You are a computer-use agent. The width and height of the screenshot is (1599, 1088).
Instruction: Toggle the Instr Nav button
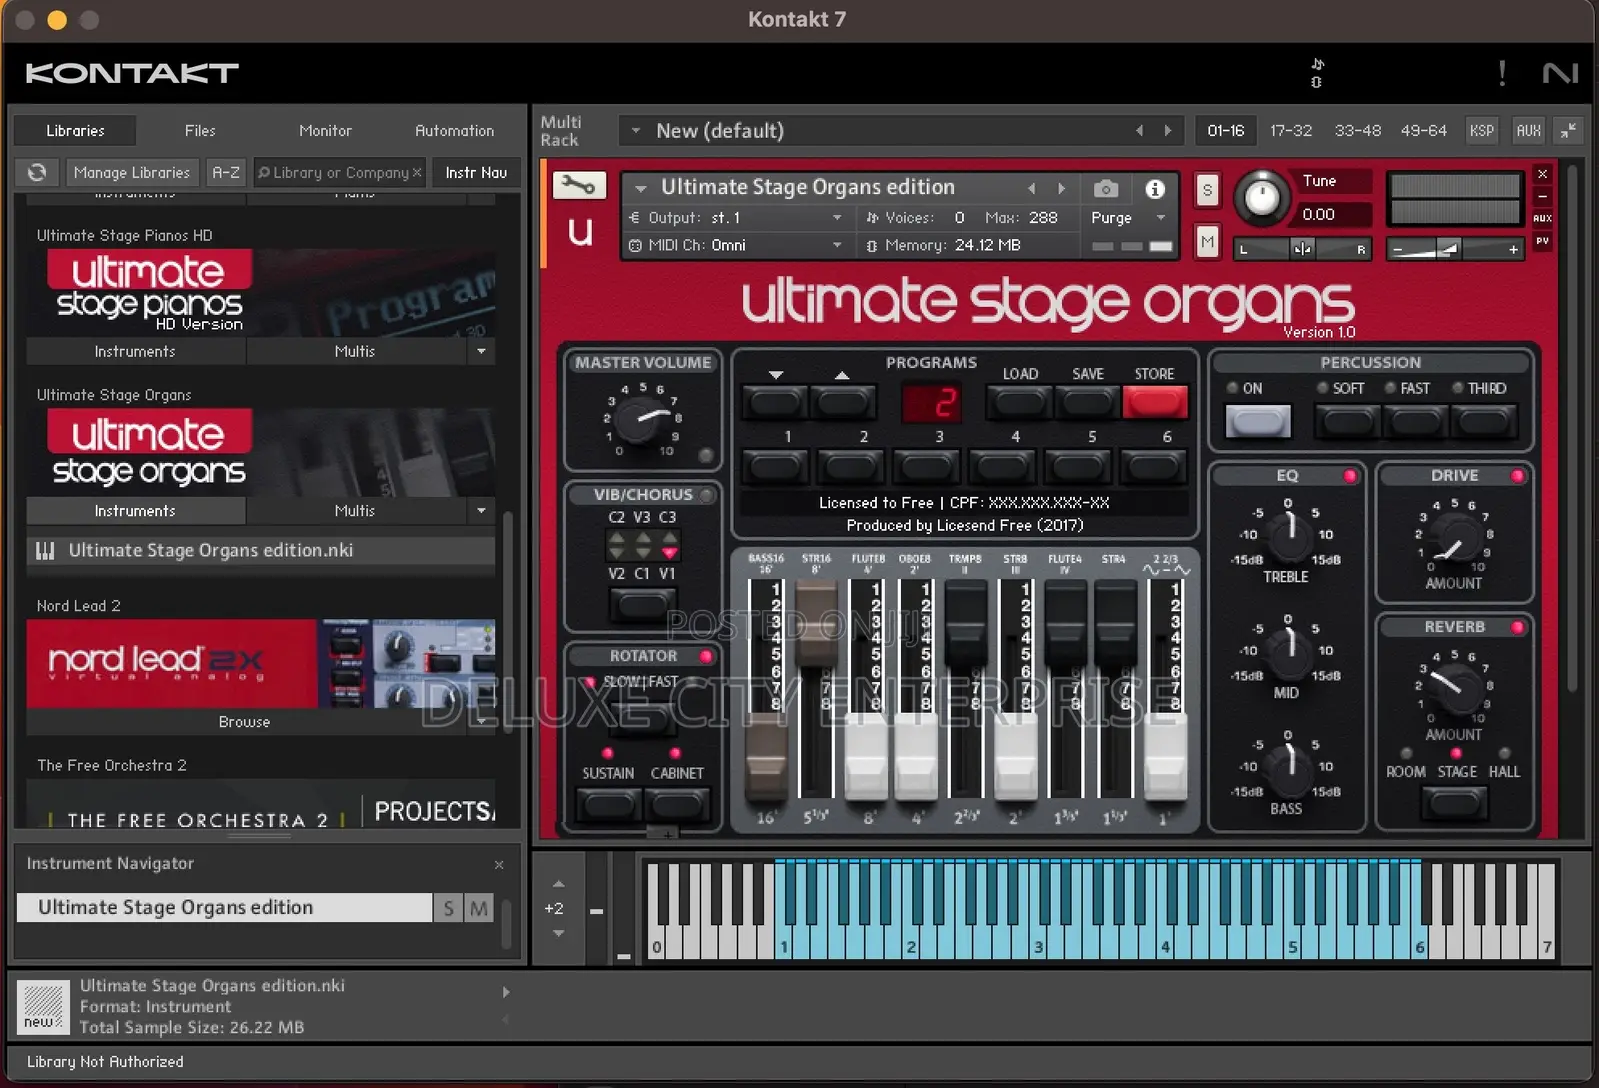click(476, 172)
